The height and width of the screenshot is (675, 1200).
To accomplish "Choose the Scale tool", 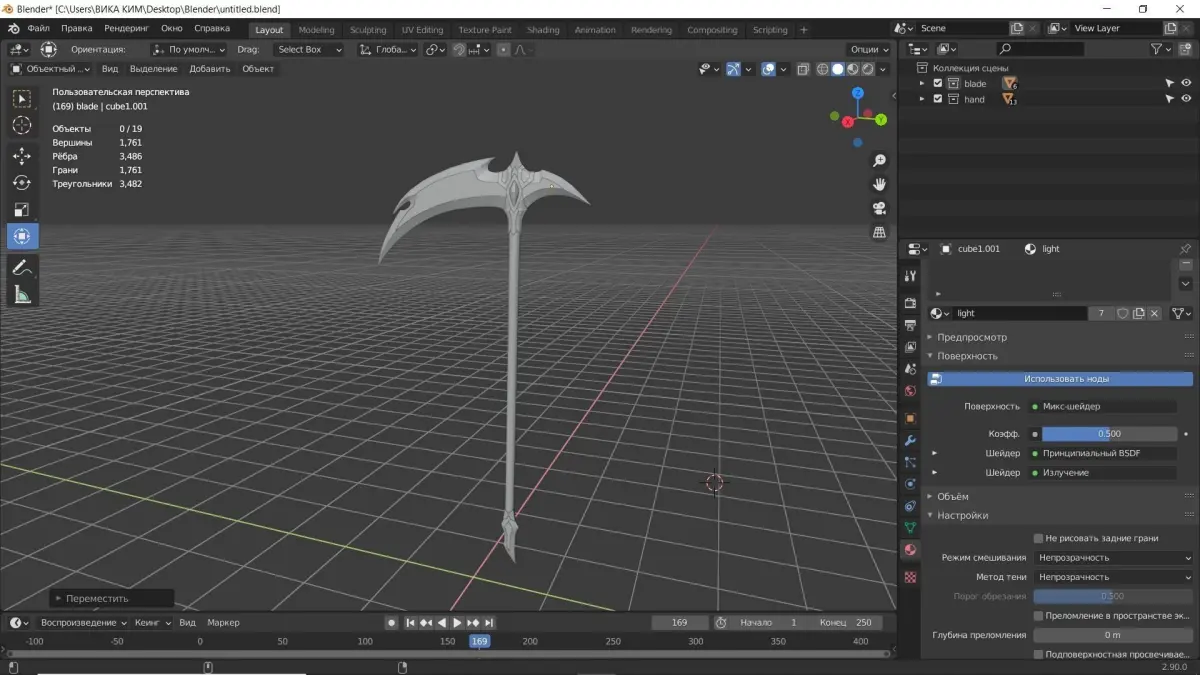I will tap(22, 210).
